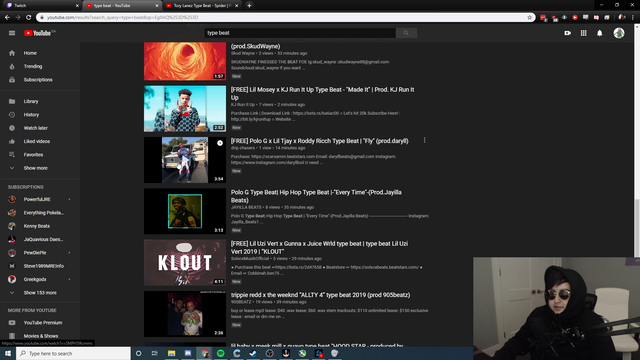Viewport: 640px width, 360px height.
Task: Visit the drip chasers channel
Action: coord(242,148)
